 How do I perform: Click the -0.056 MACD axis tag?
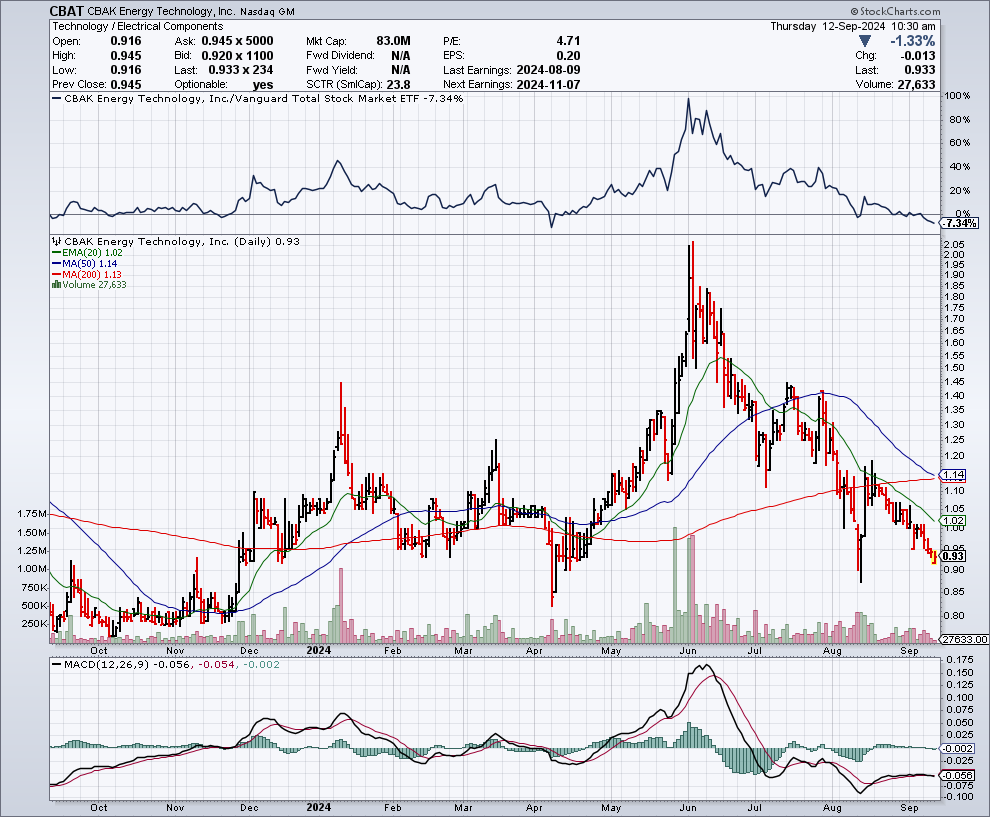[957, 776]
